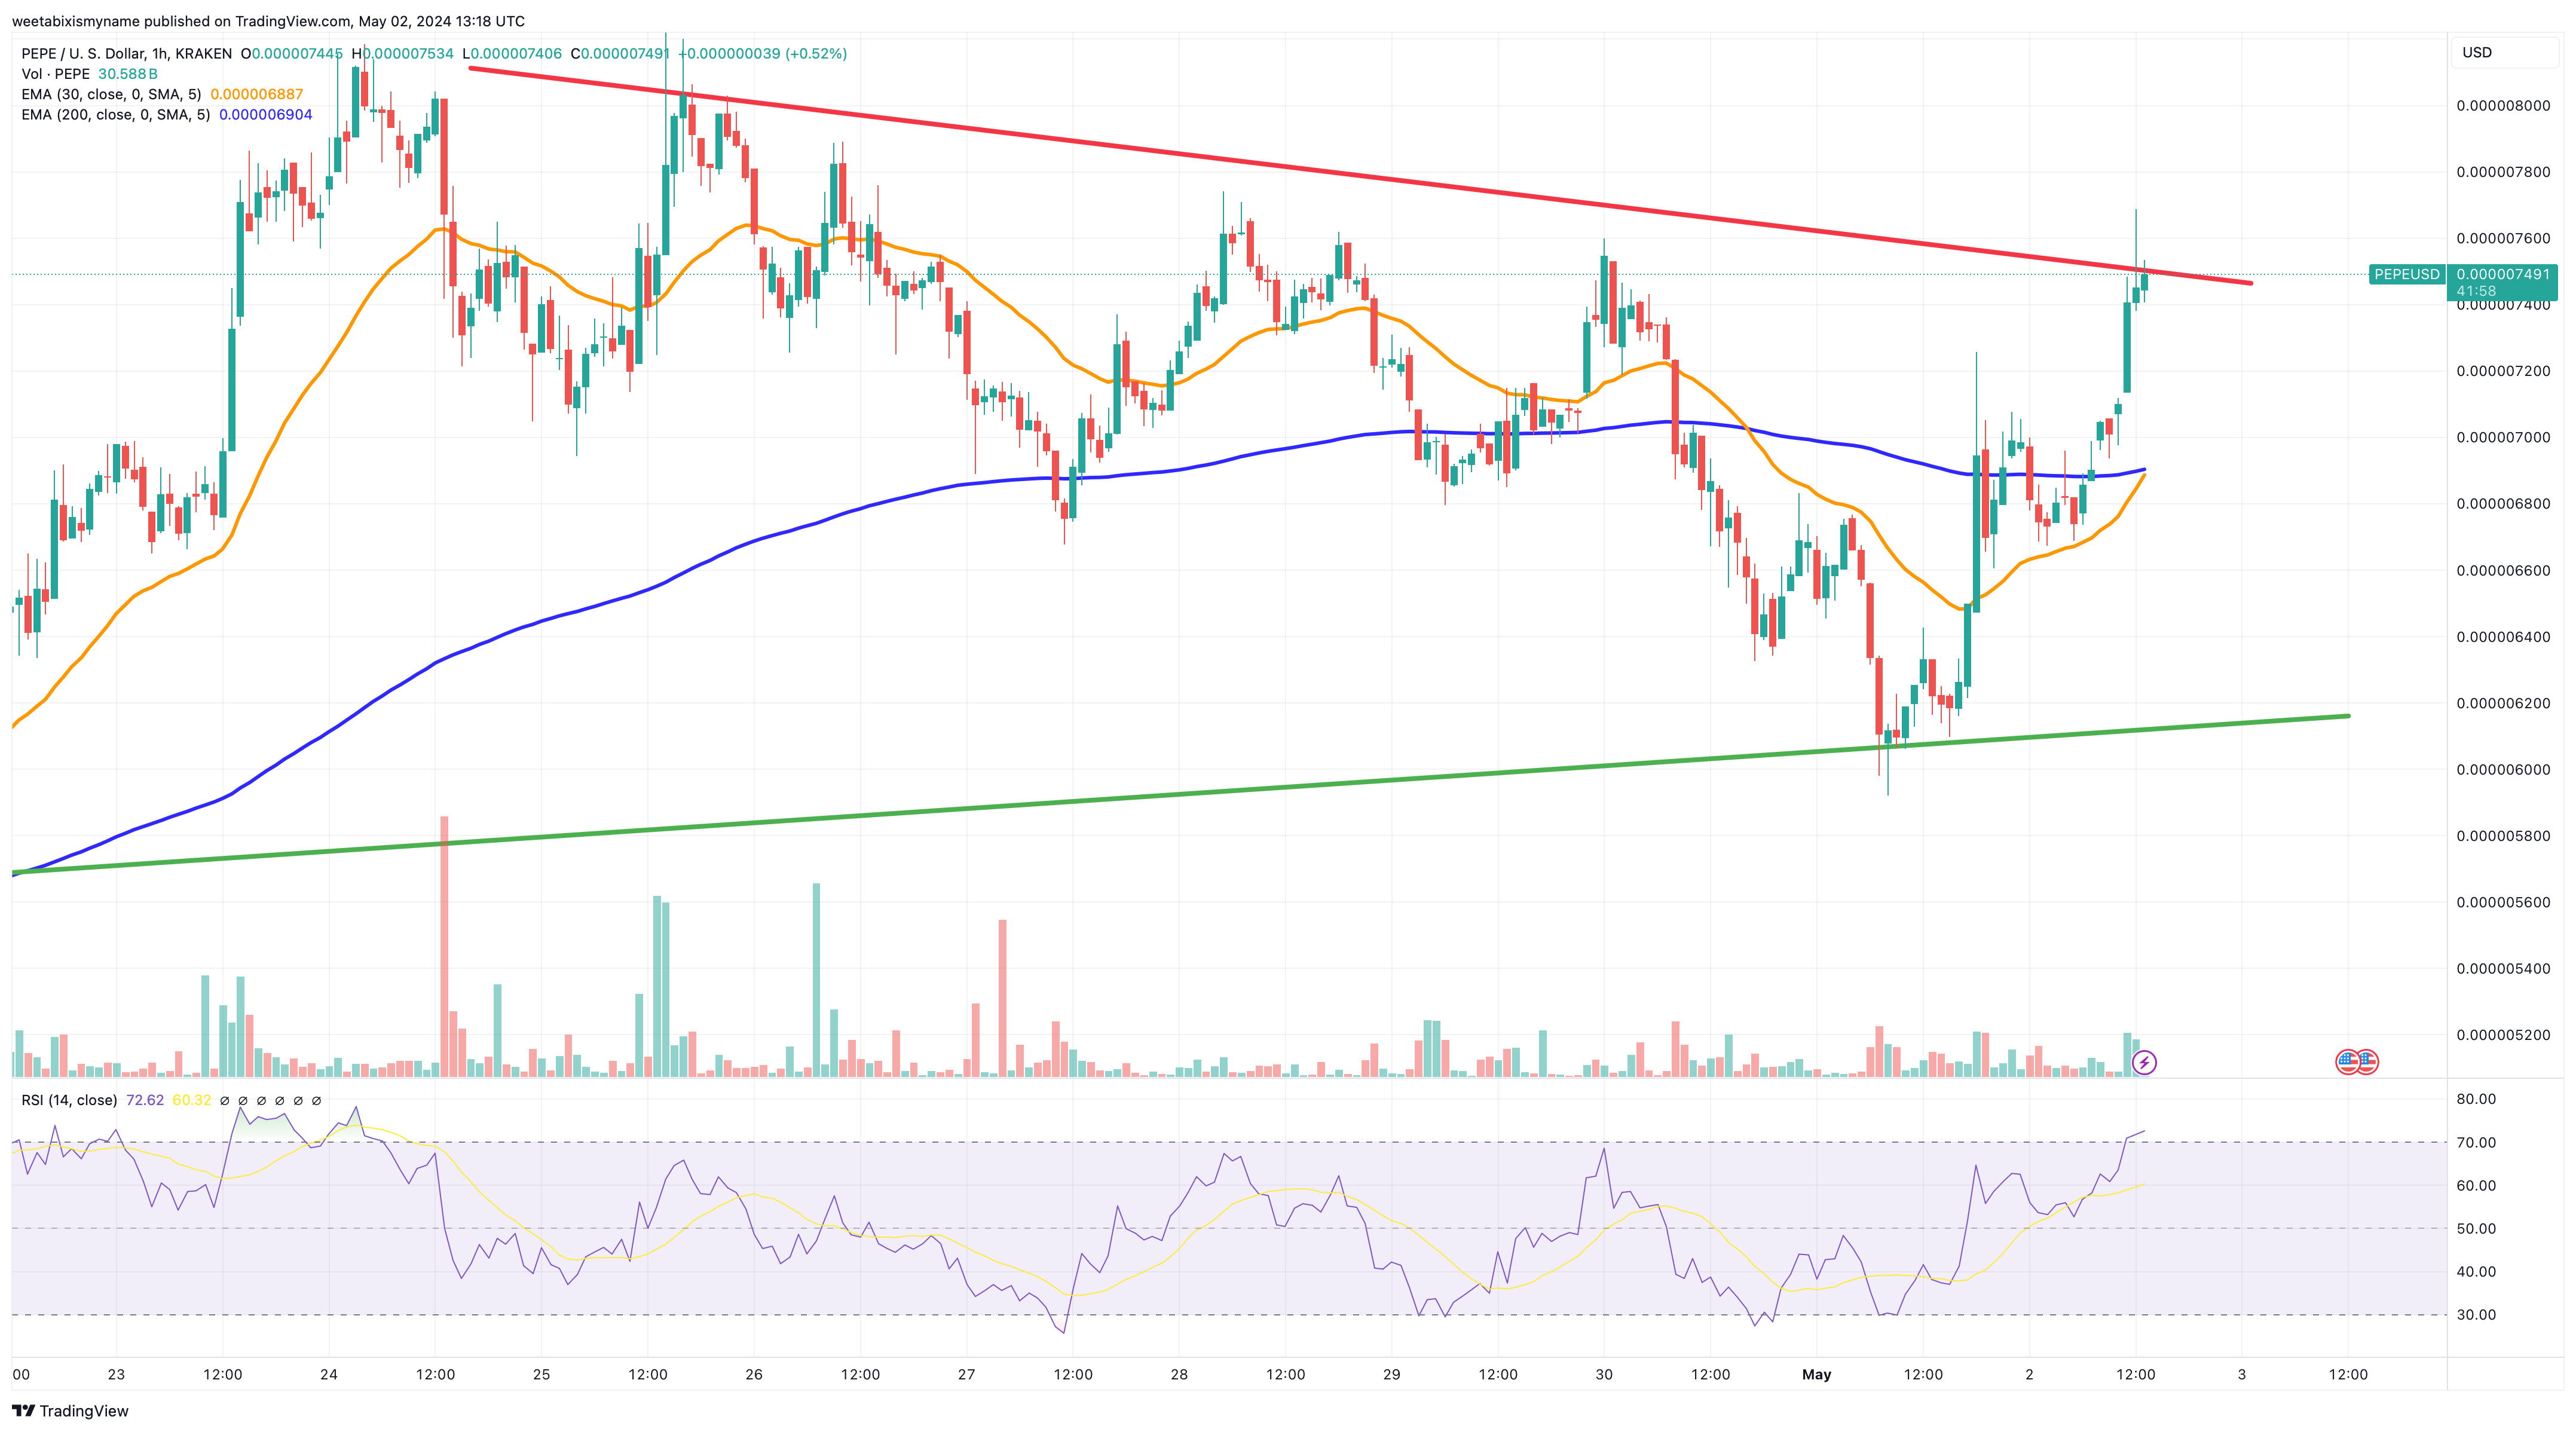
Task: Click price axis label 0.000006800
Action: tap(2503, 503)
